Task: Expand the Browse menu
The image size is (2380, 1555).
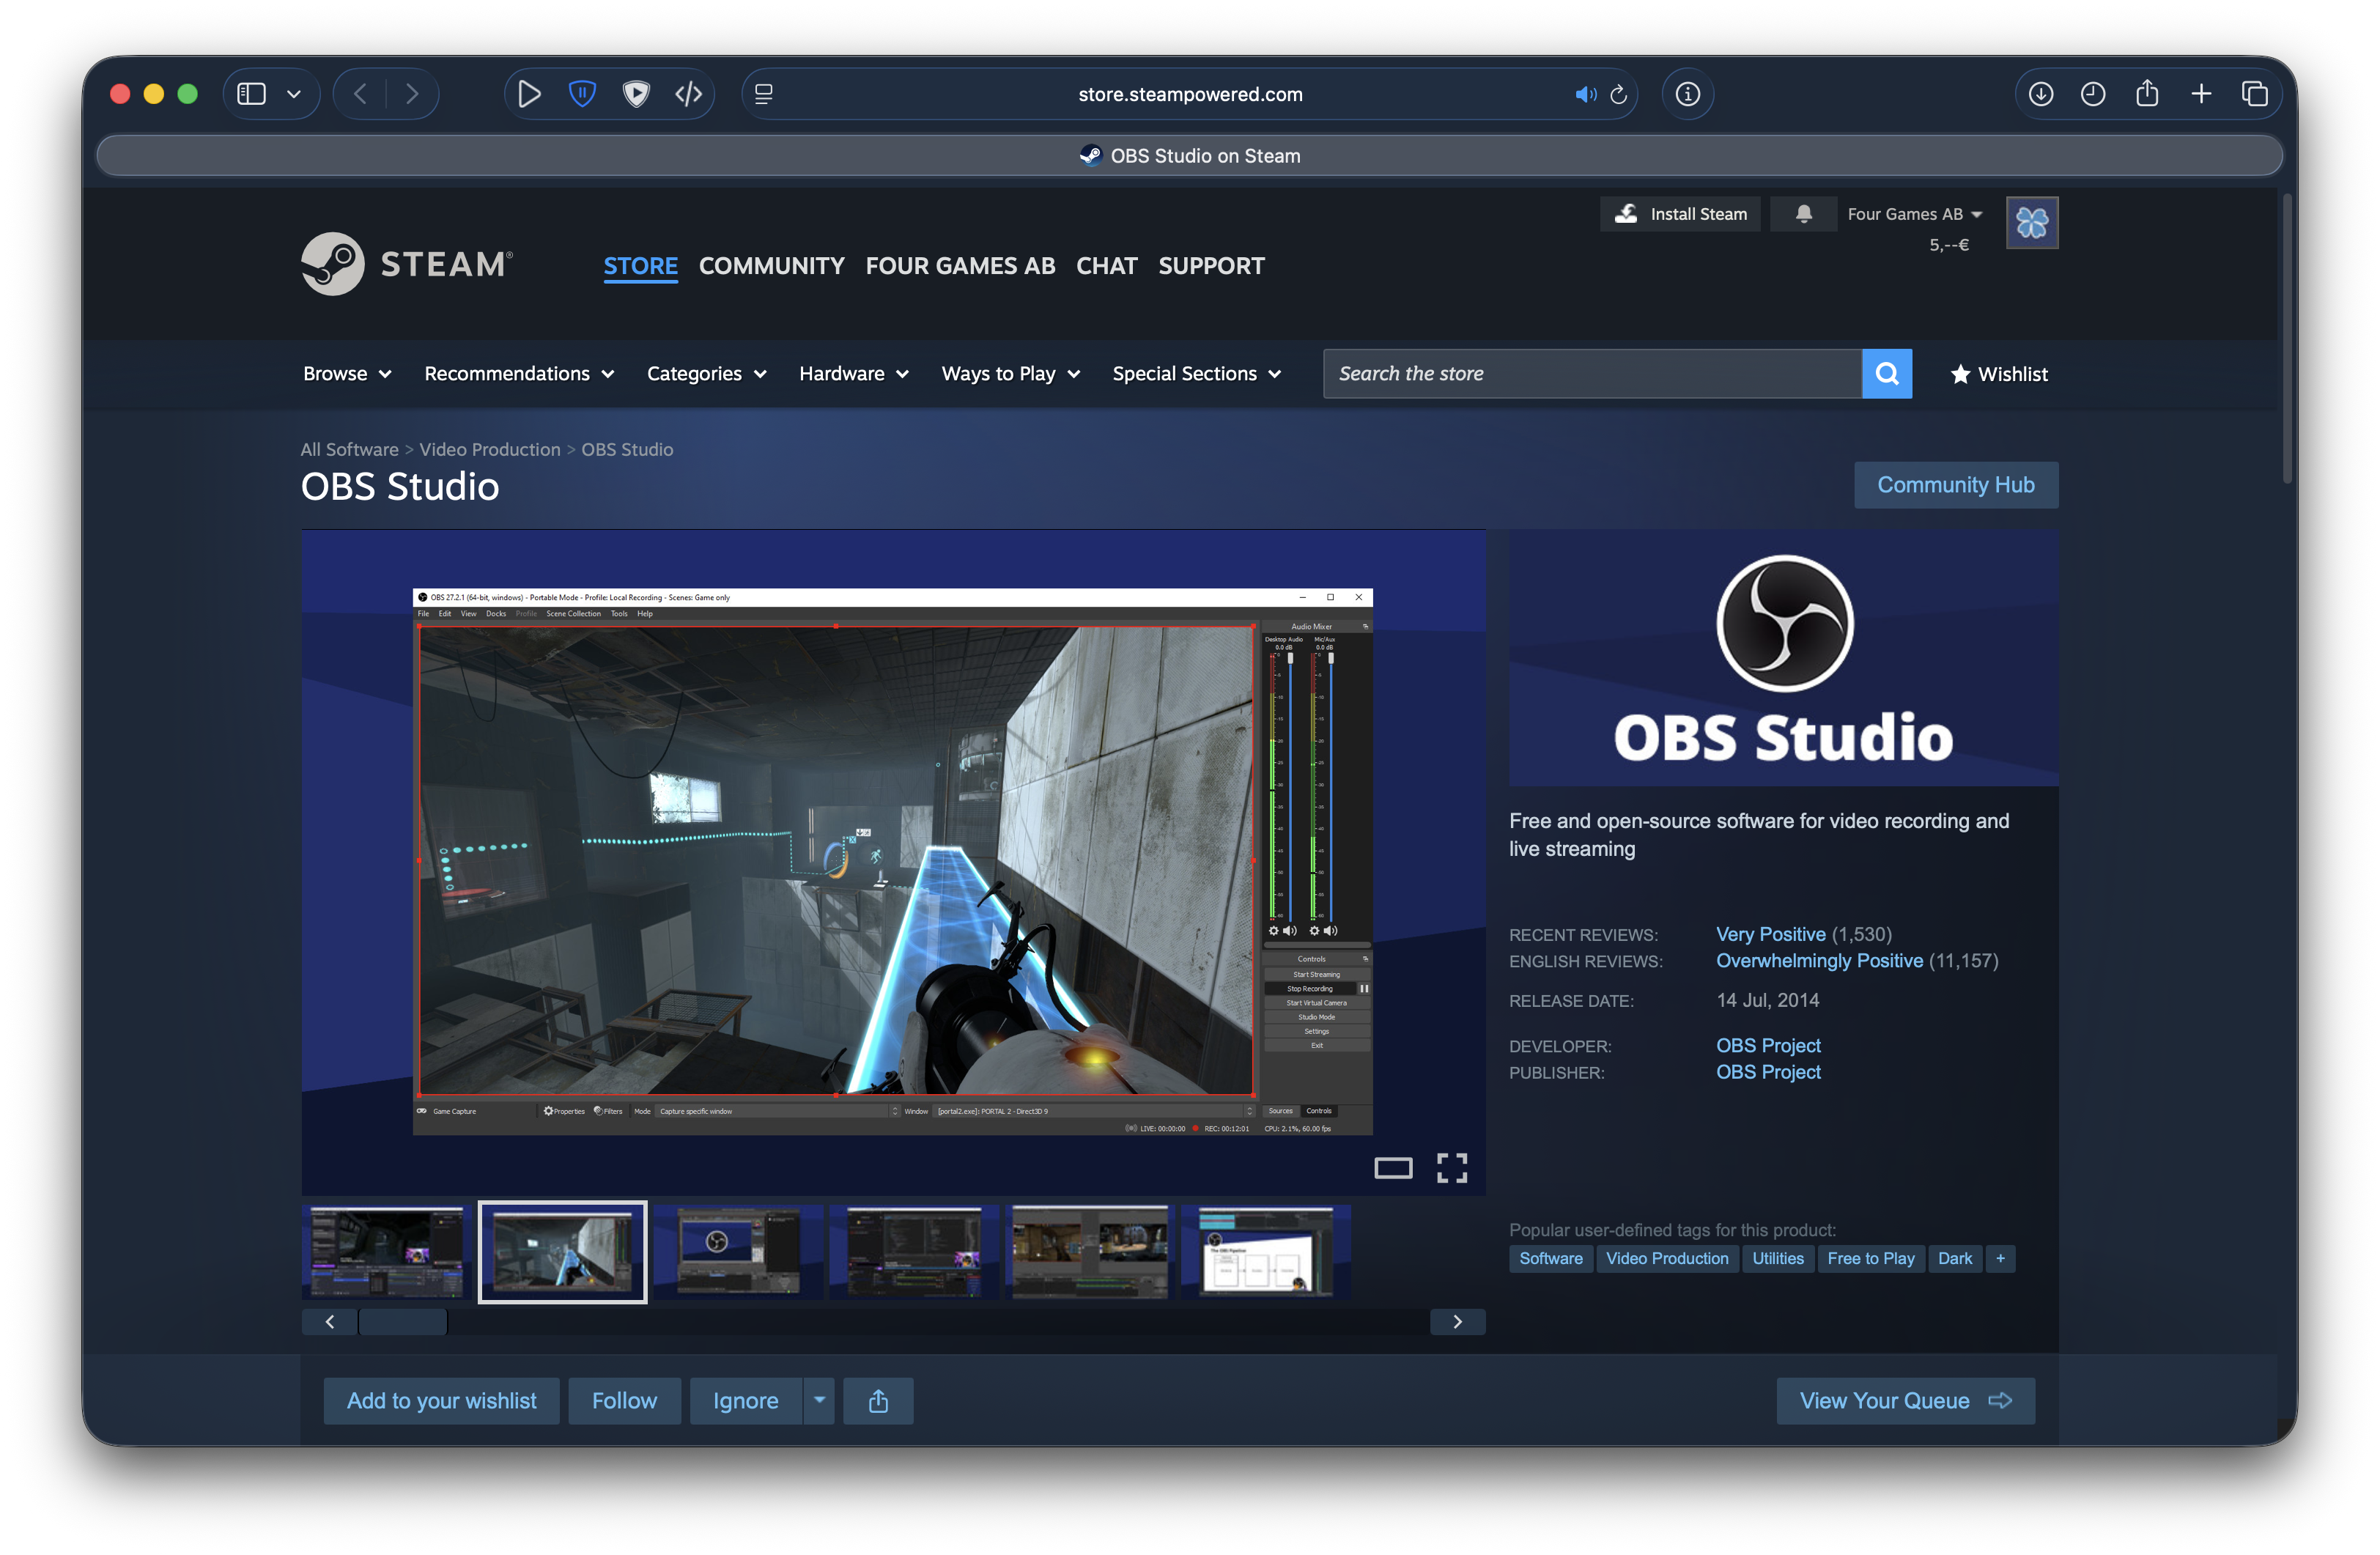Action: tap(347, 374)
